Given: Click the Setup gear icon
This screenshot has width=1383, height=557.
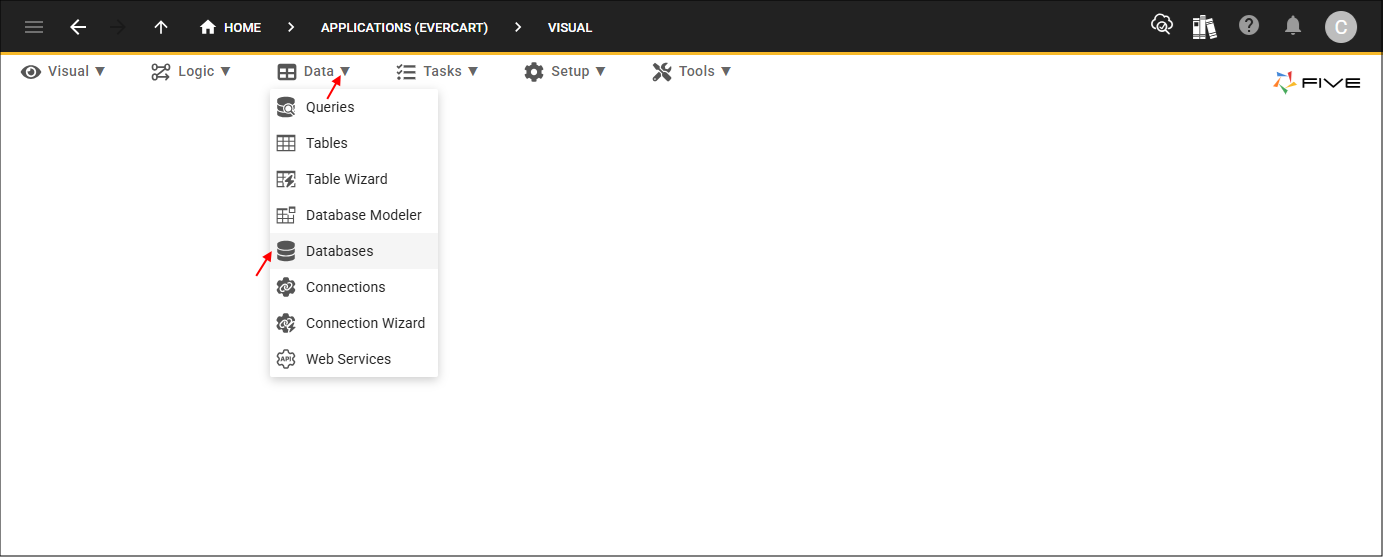Looking at the screenshot, I should click(x=534, y=72).
